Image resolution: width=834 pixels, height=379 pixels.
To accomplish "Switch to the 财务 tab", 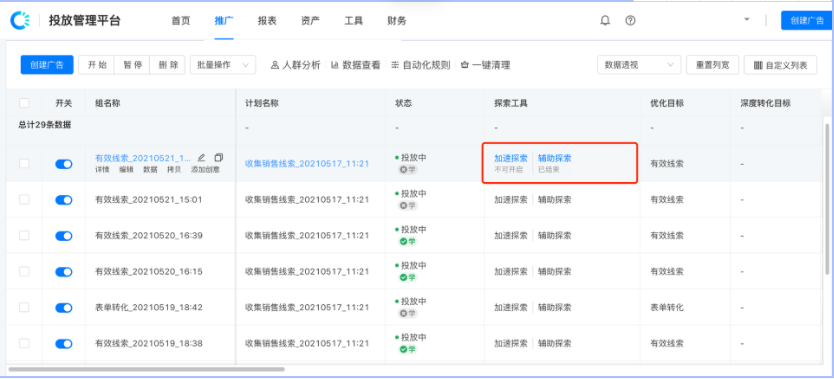I will click(397, 21).
